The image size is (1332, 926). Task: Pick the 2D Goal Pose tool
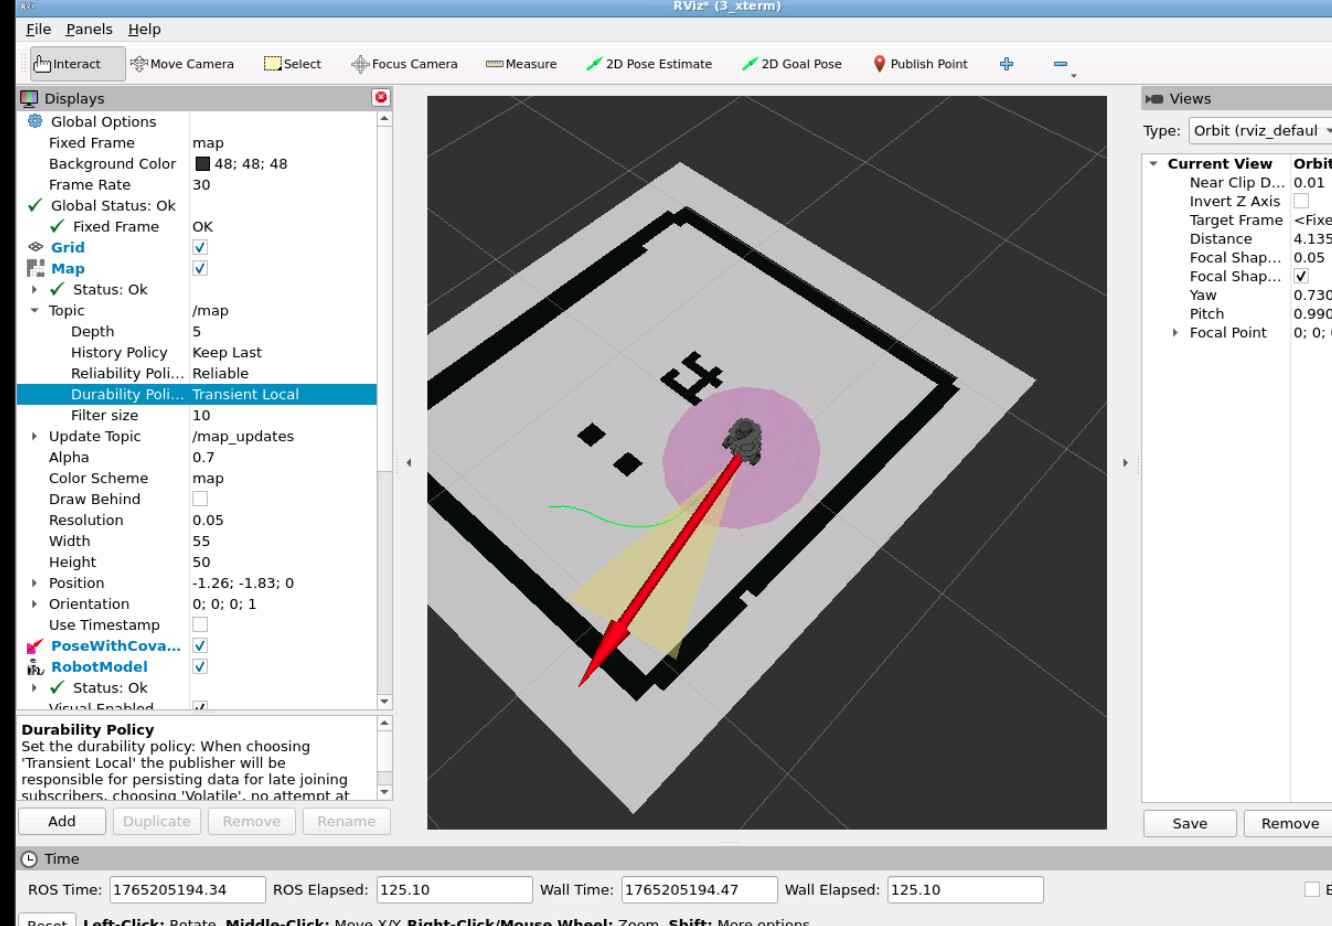point(791,64)
